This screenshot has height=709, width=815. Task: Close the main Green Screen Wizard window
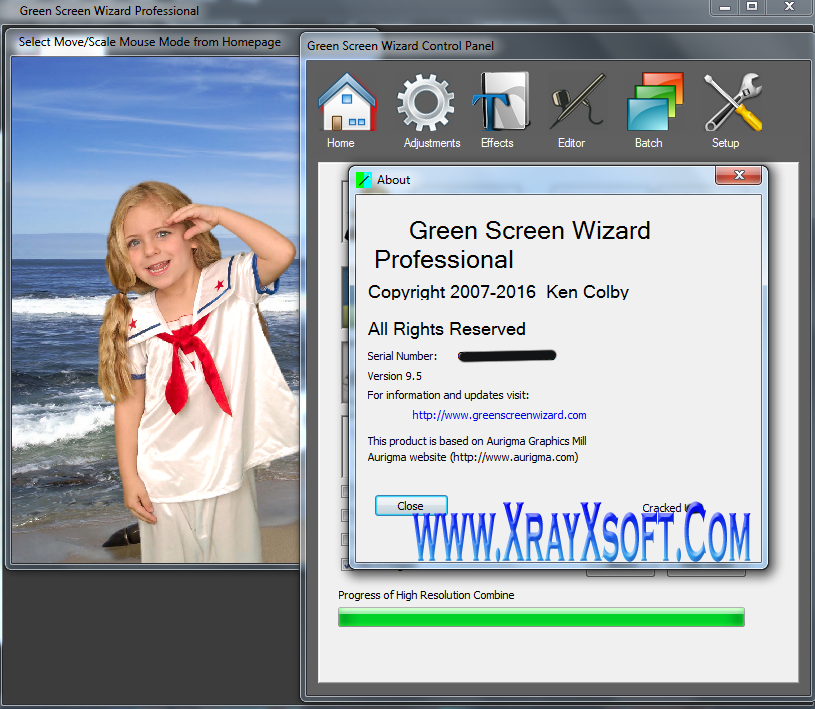point(789,7)
